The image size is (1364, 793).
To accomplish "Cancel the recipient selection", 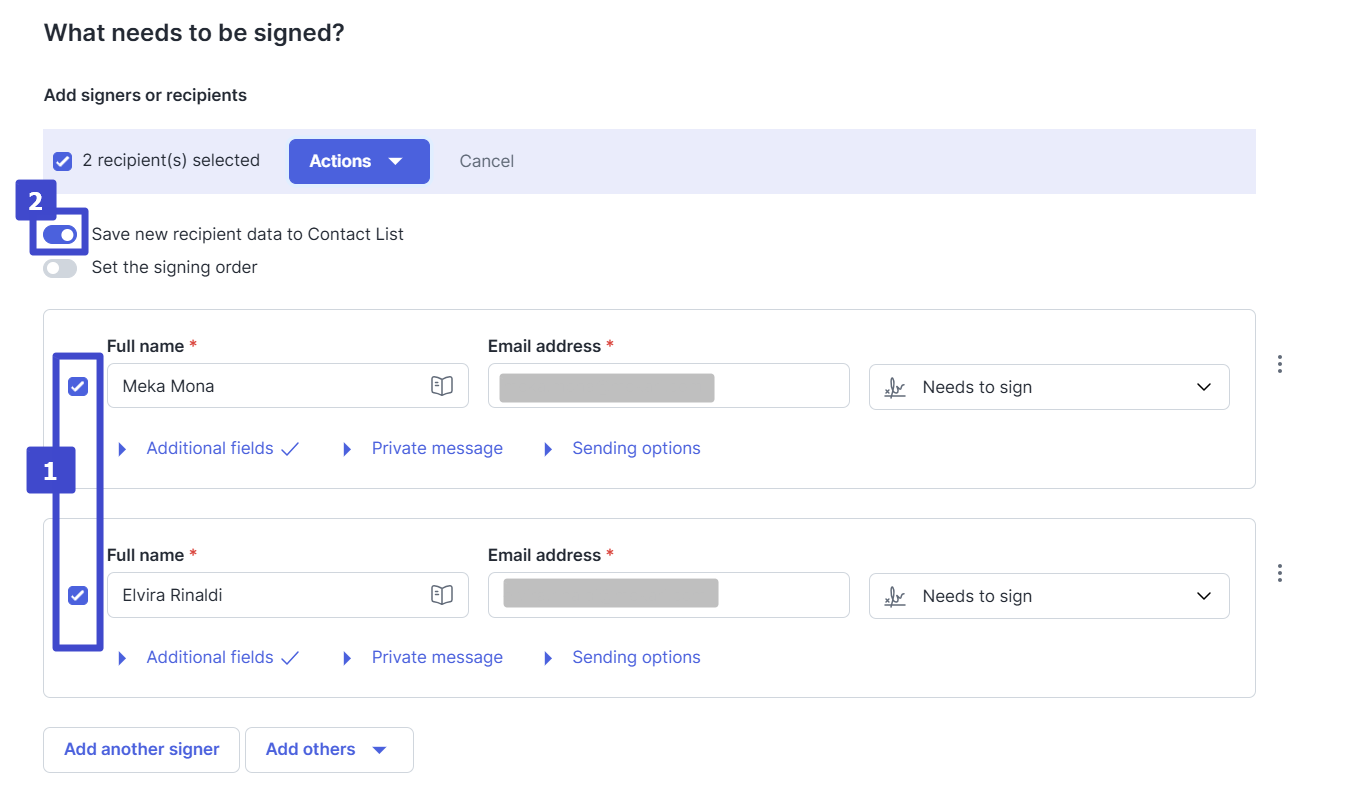I will [x=486, y=161].
